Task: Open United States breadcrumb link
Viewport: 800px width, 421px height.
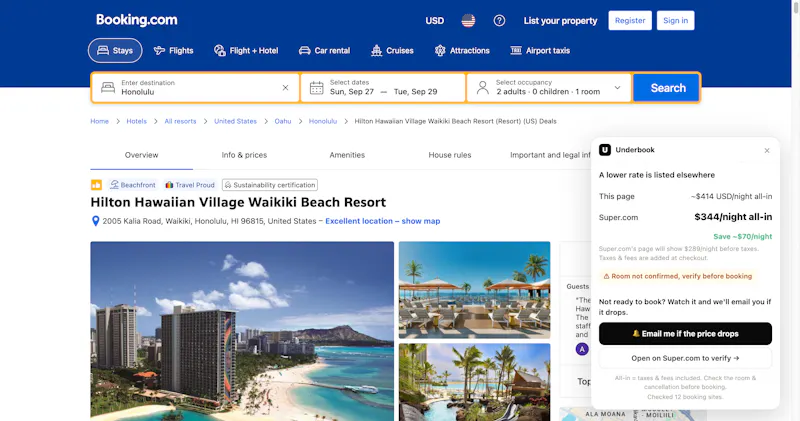Action: (x=235, y=121)
